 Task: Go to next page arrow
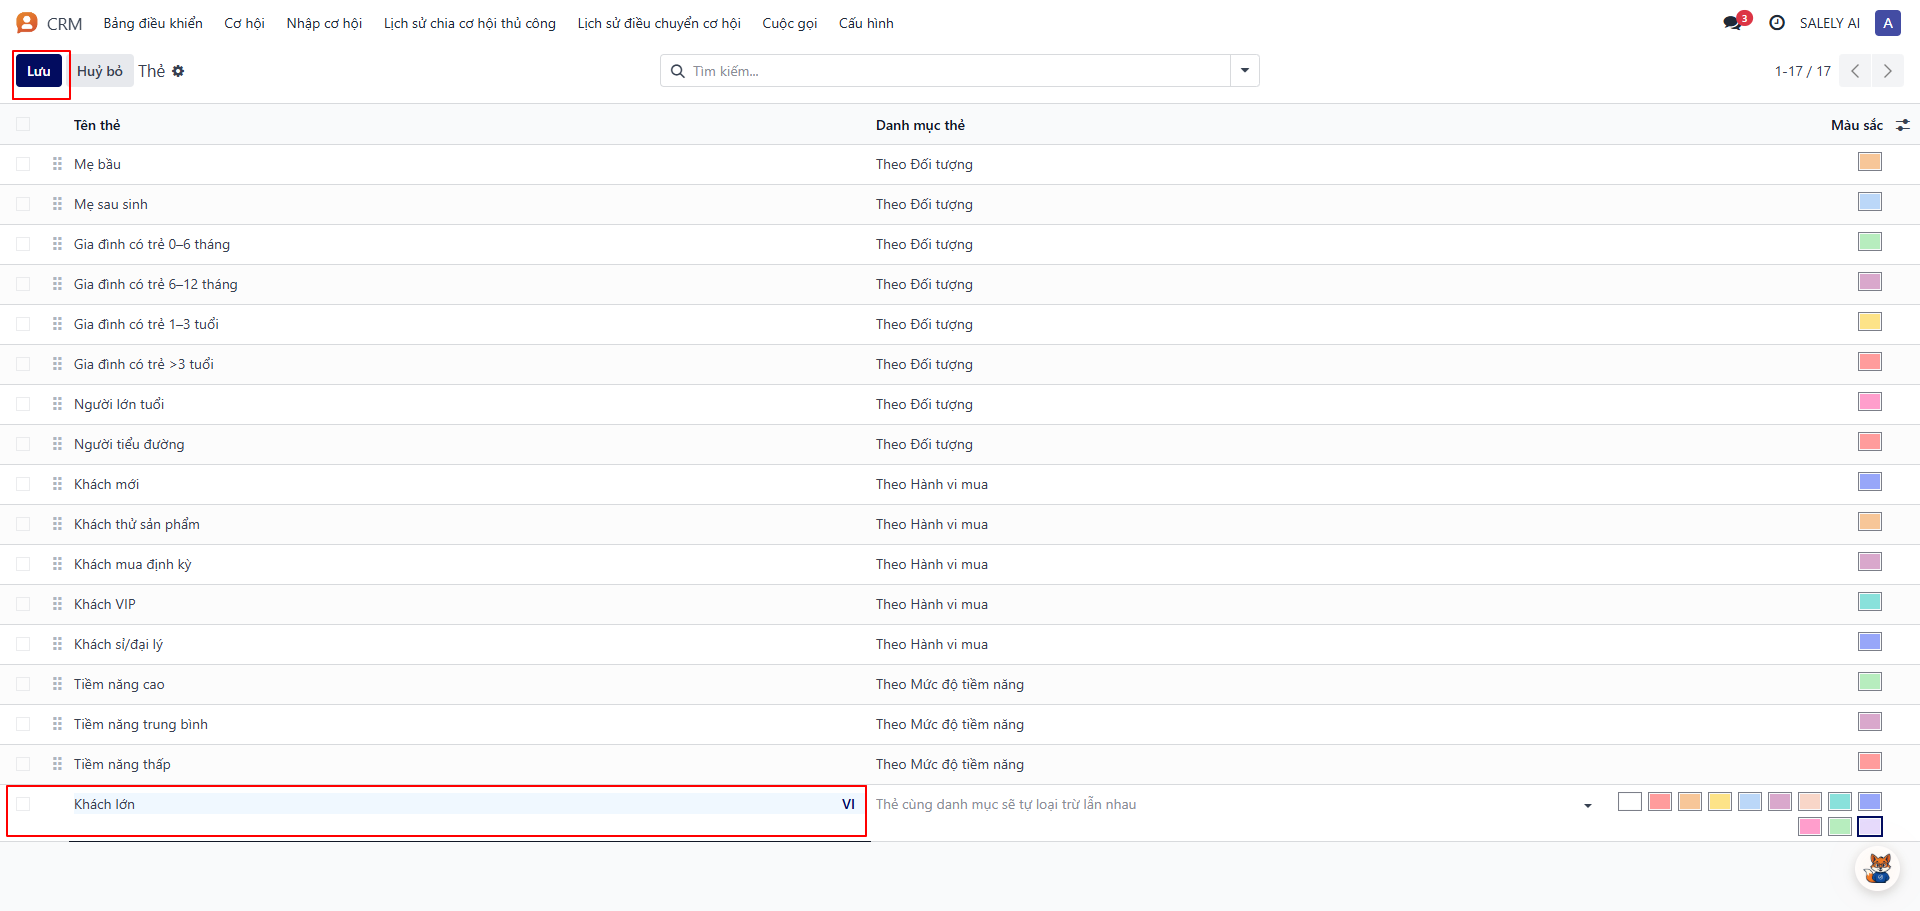(1887, 71)
